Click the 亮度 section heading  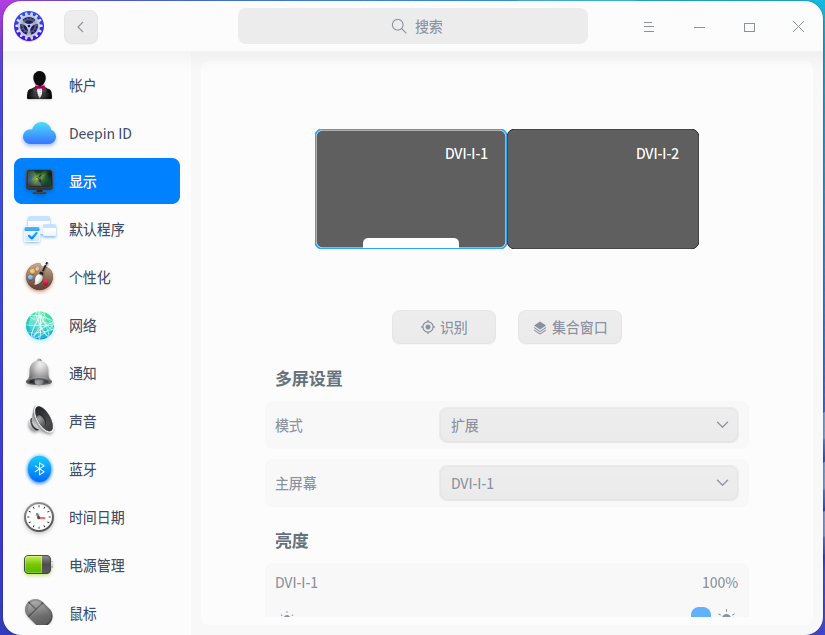pyautogui.click(x=291, y=541)
